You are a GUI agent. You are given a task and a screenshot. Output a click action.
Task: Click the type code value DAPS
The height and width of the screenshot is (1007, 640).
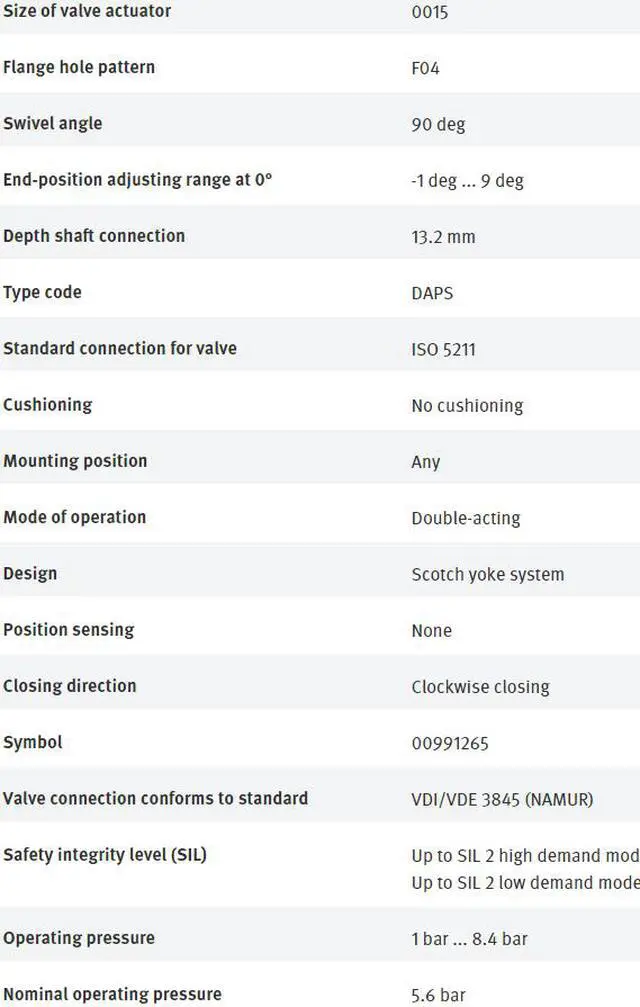coord(432,293)
